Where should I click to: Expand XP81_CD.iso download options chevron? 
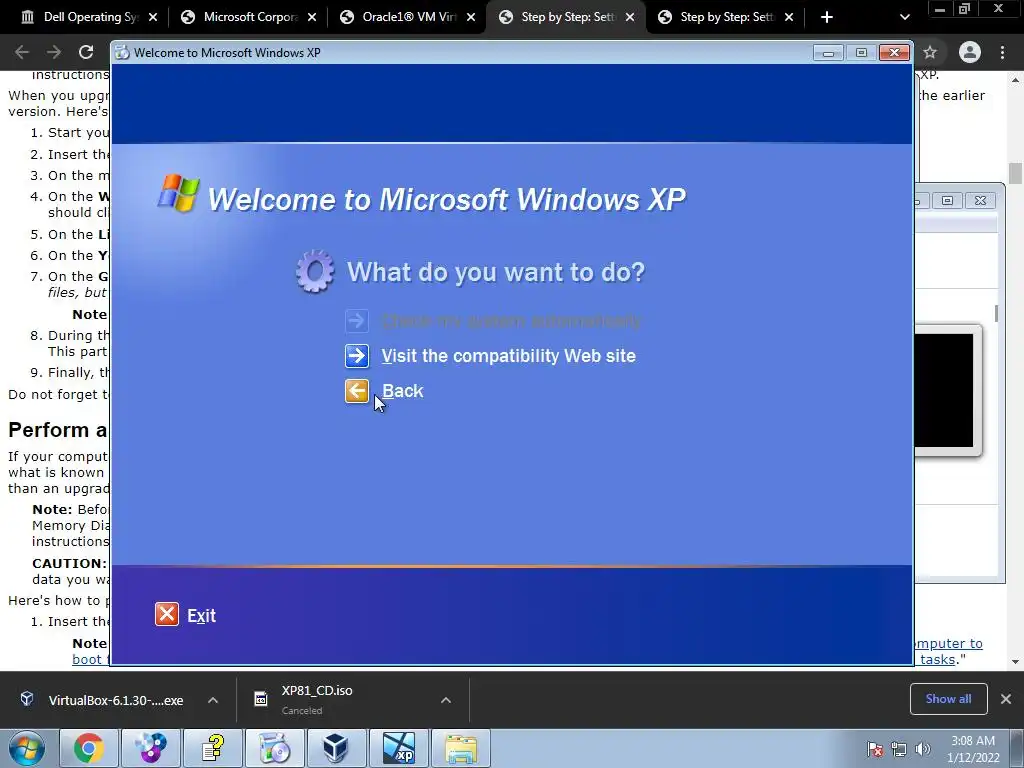tap(446, 700)
